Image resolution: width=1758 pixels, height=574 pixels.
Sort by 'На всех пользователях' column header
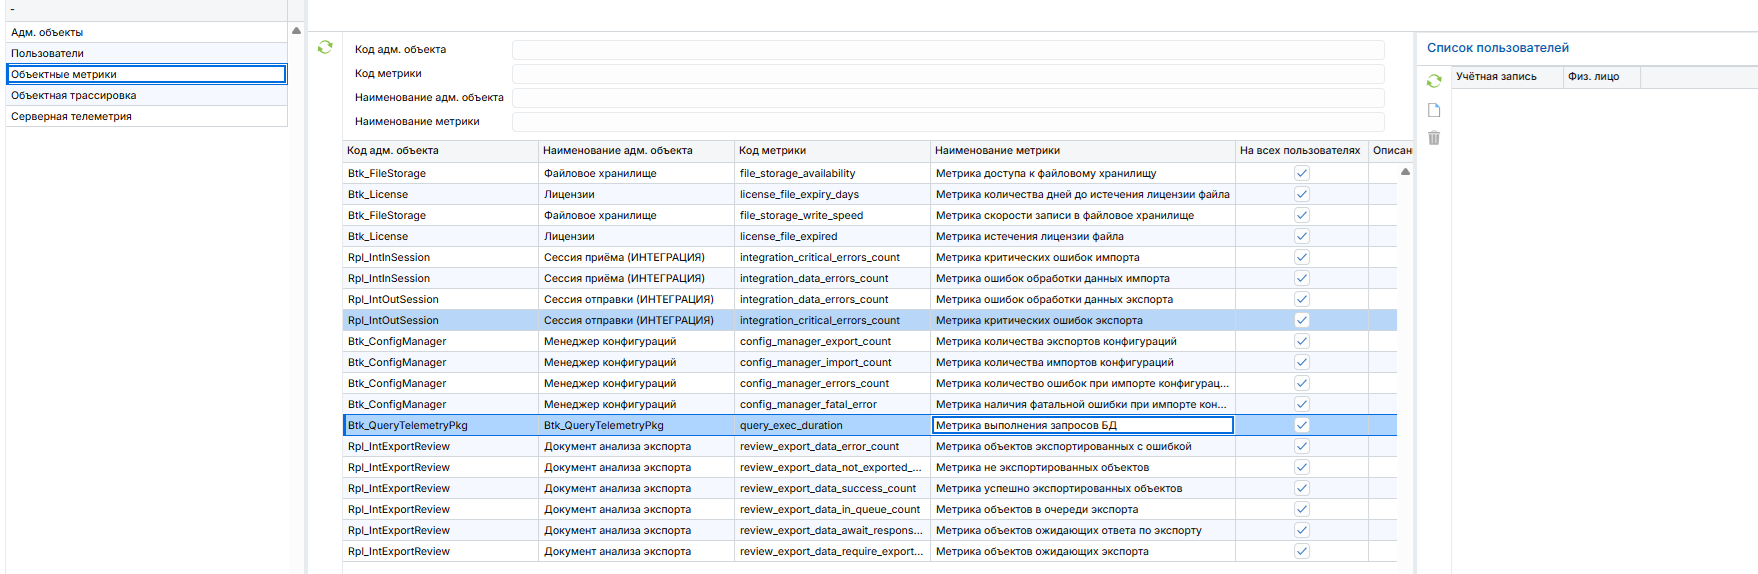click(x=1299, y=151)
